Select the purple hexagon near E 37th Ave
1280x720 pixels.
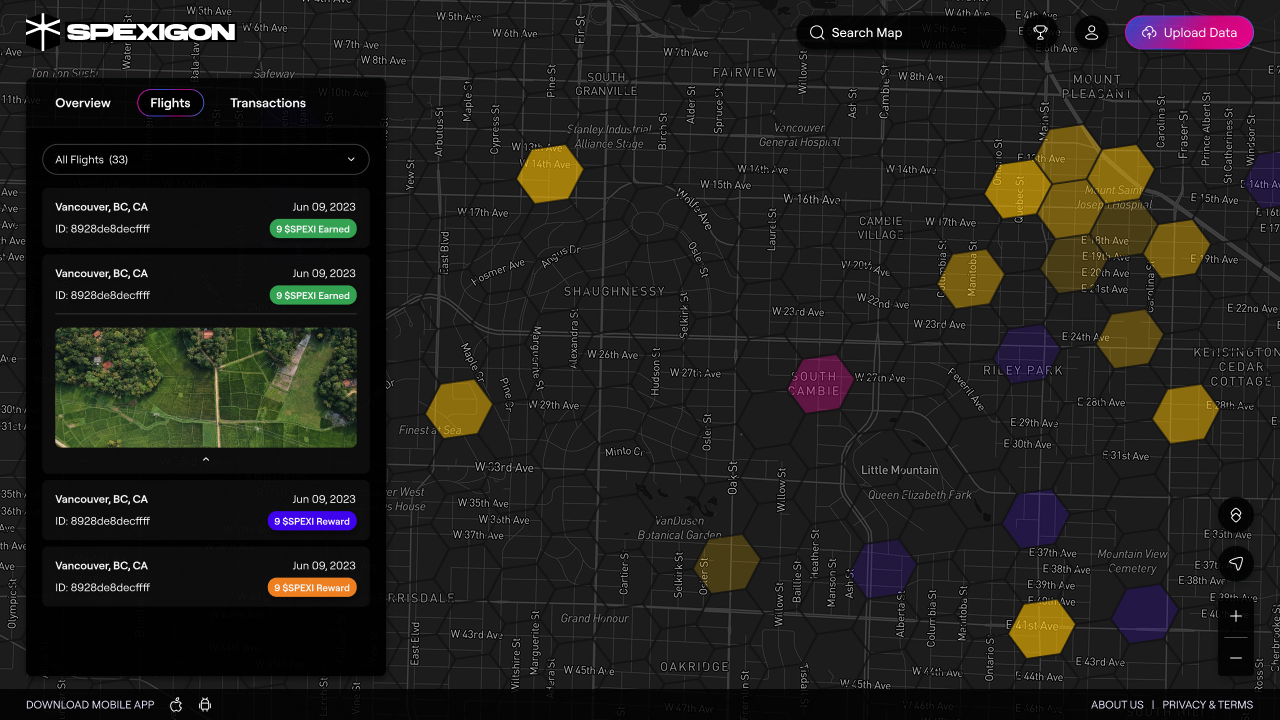[x=1037, y=520]
